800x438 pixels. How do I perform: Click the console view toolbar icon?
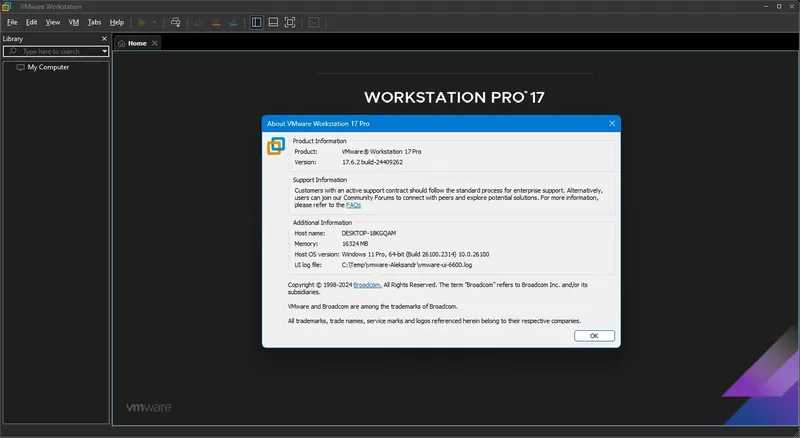[314, 22]
